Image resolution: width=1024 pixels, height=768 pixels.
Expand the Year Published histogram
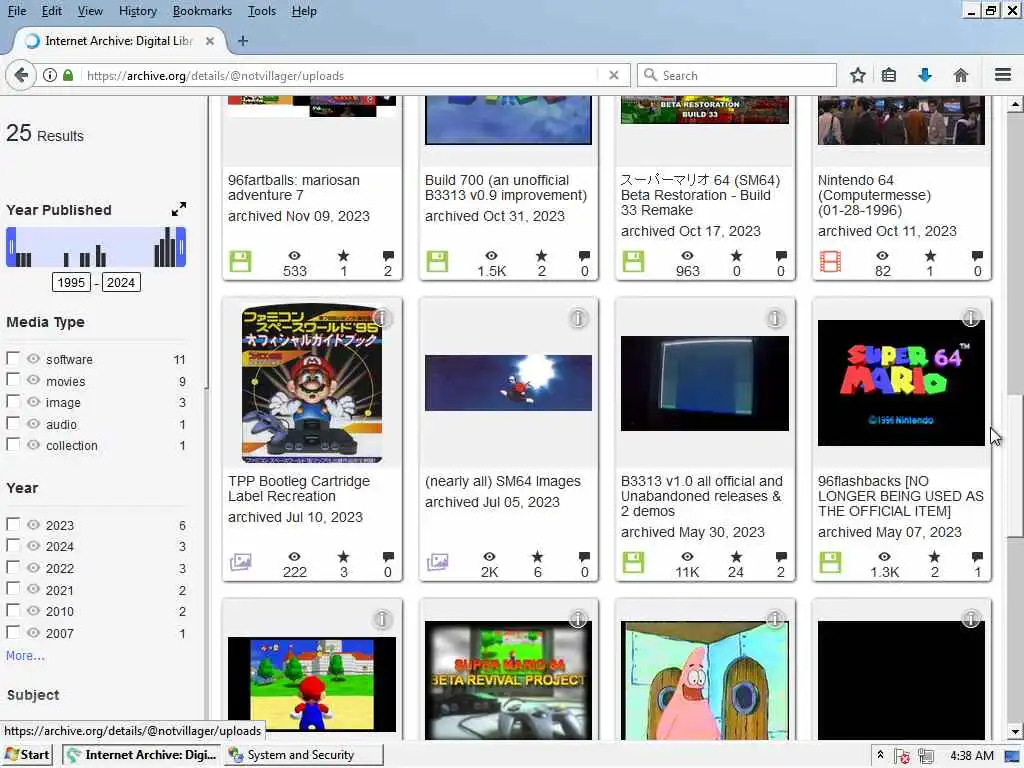[178, 209]
